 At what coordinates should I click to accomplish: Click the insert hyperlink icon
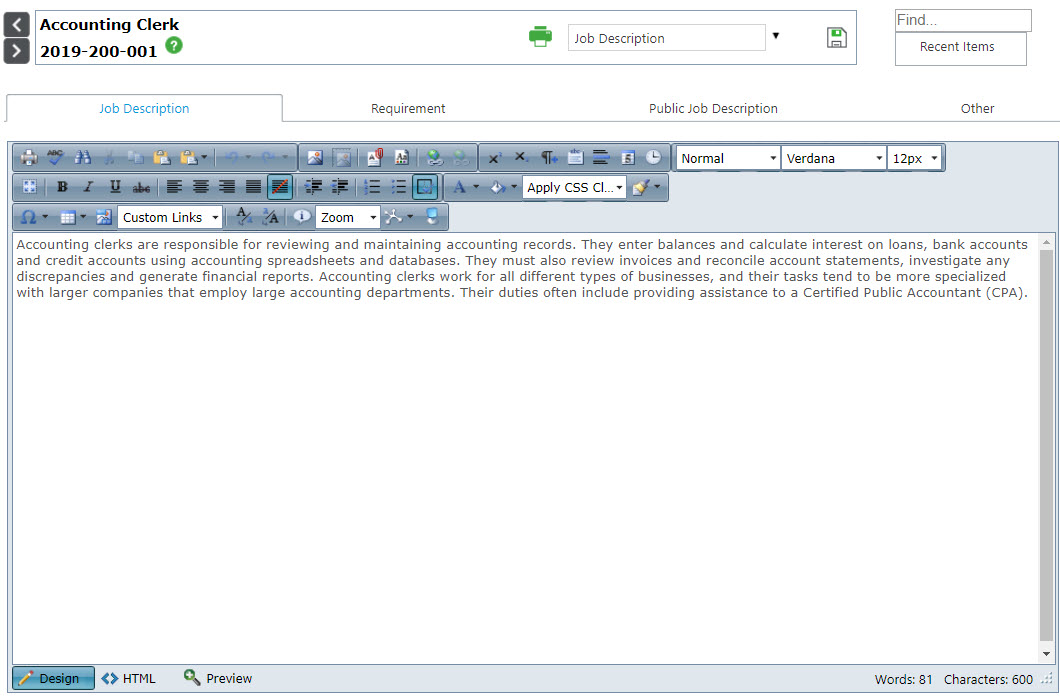(433, 157)
